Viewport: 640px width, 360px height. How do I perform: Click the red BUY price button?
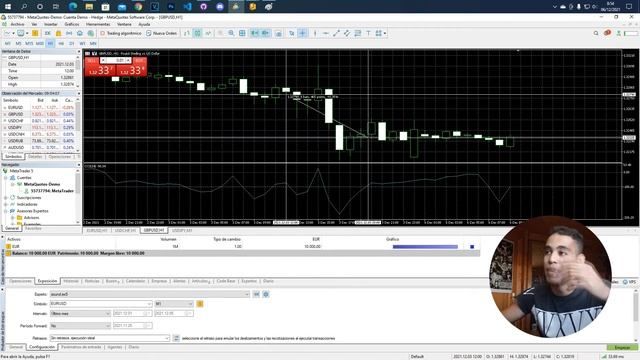[x=131, y=70]
